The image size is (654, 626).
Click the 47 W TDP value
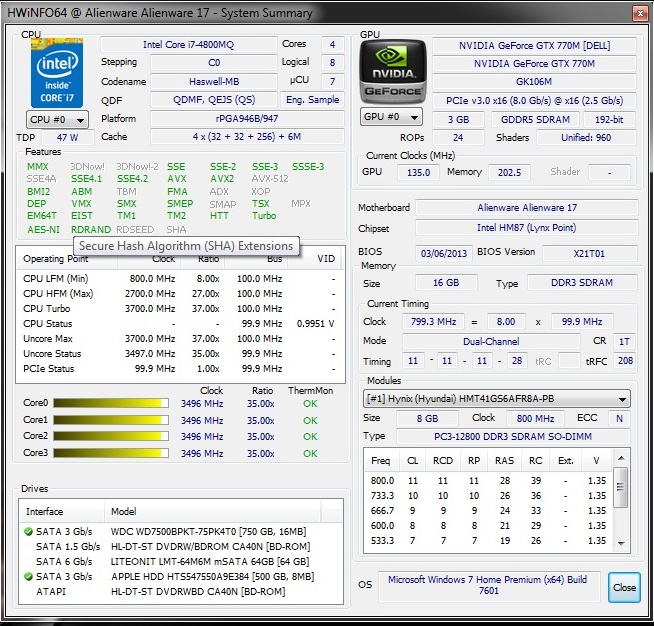68,137
